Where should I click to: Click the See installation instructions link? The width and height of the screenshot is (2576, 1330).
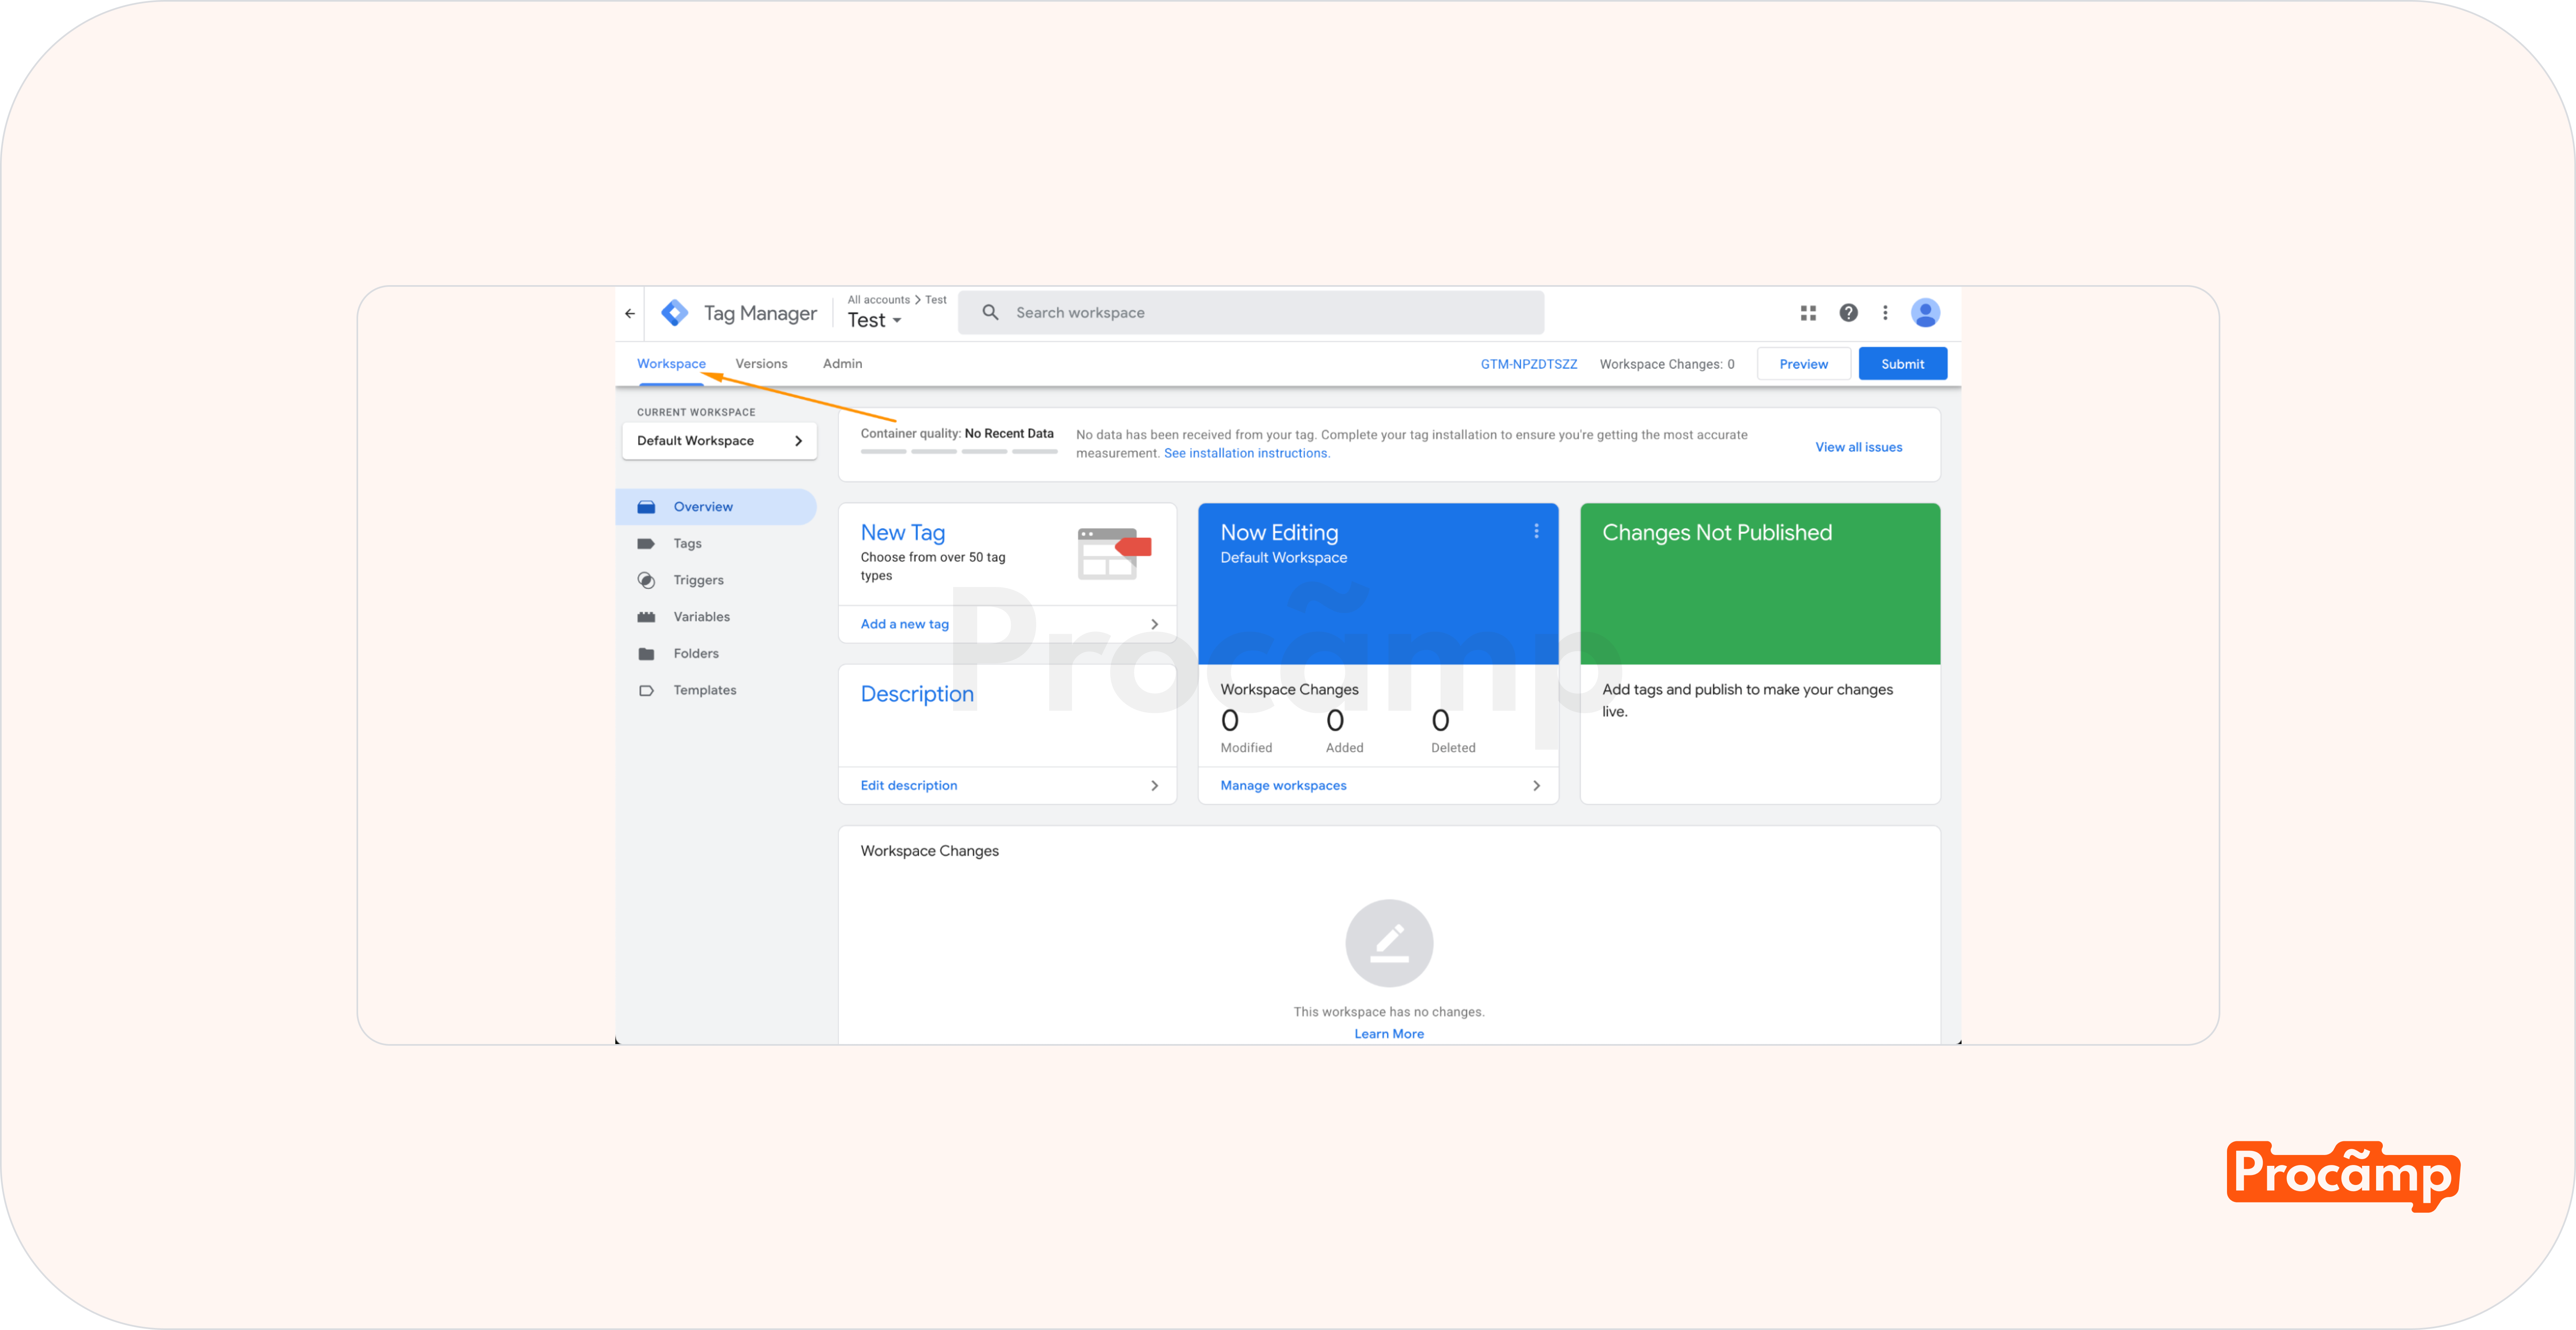pyautogui.click(x=1246, y=453)
